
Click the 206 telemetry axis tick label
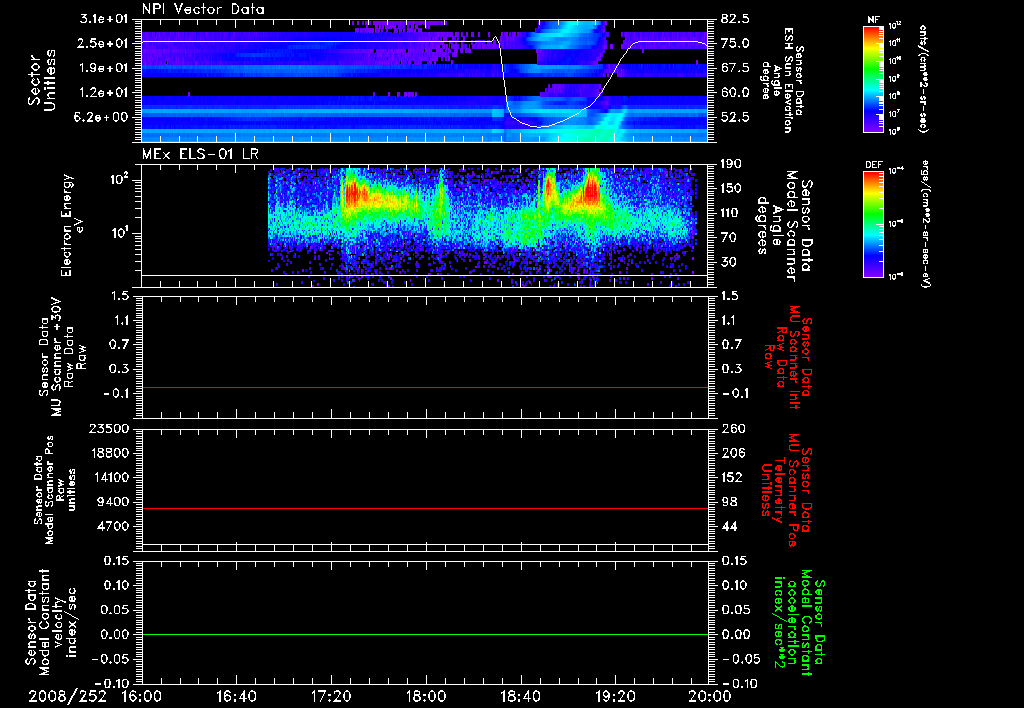click(732, 453)
